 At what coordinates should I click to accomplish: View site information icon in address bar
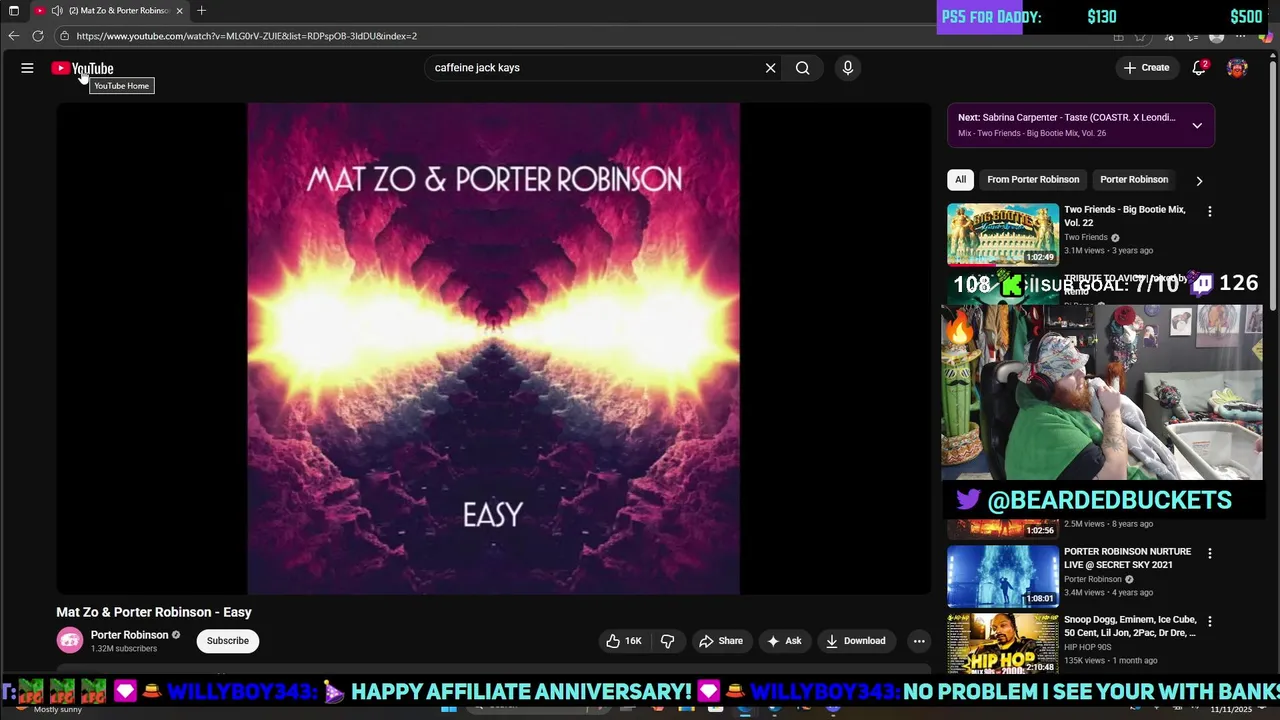coord(64,36)
